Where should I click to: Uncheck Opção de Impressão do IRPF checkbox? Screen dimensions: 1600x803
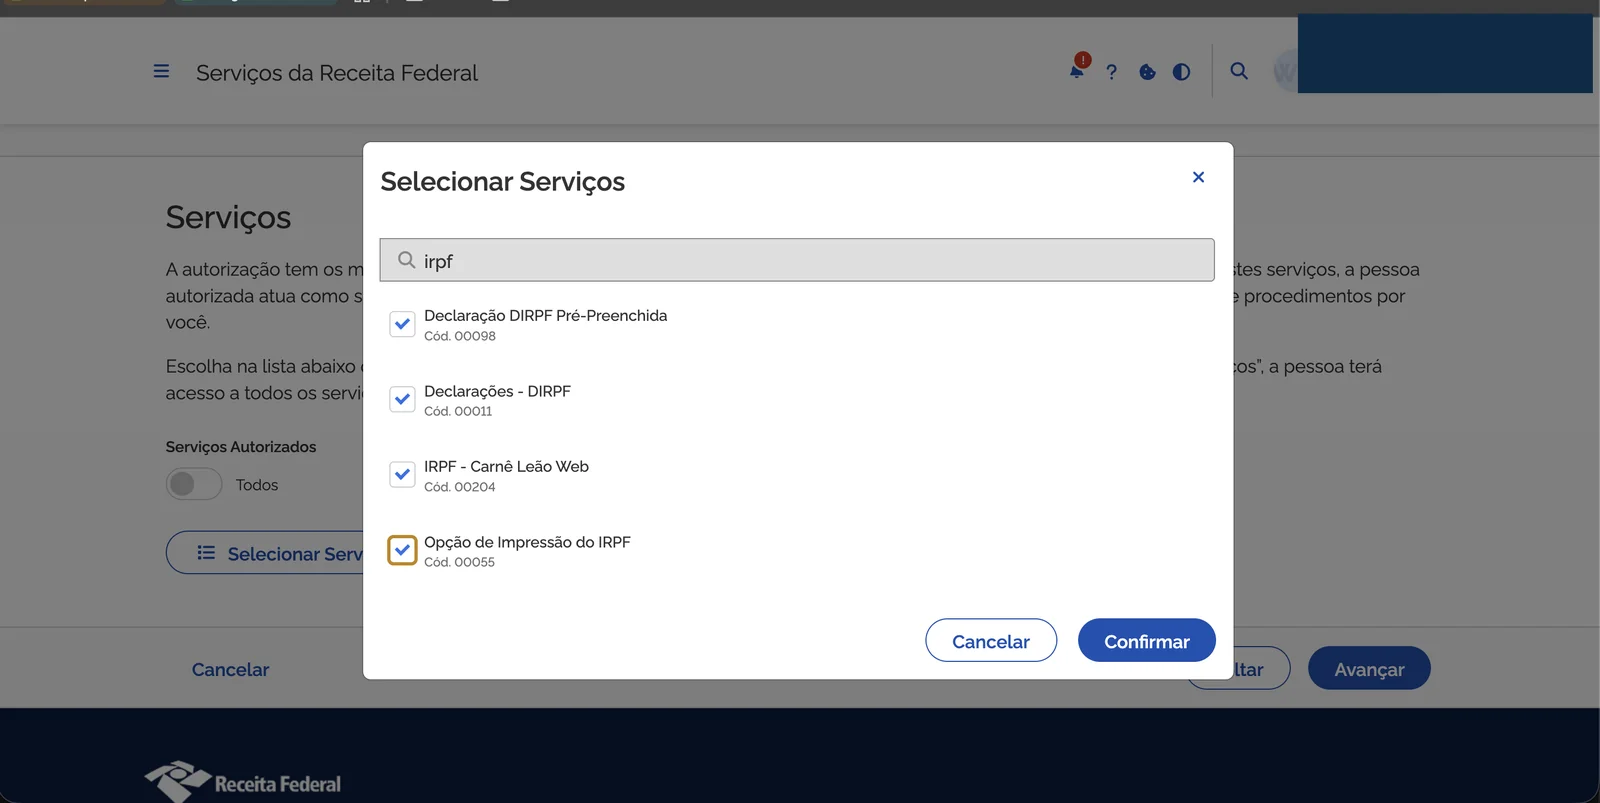[x=402, y=550]
